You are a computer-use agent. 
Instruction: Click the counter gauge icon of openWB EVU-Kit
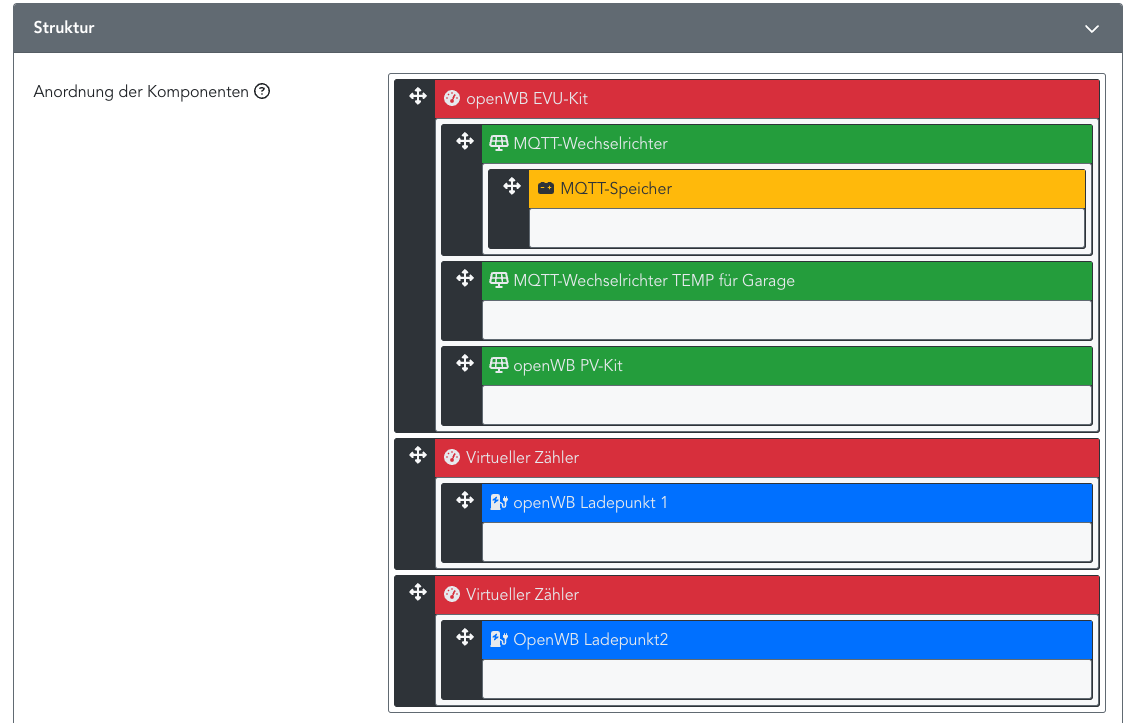[x=452, y=98]
